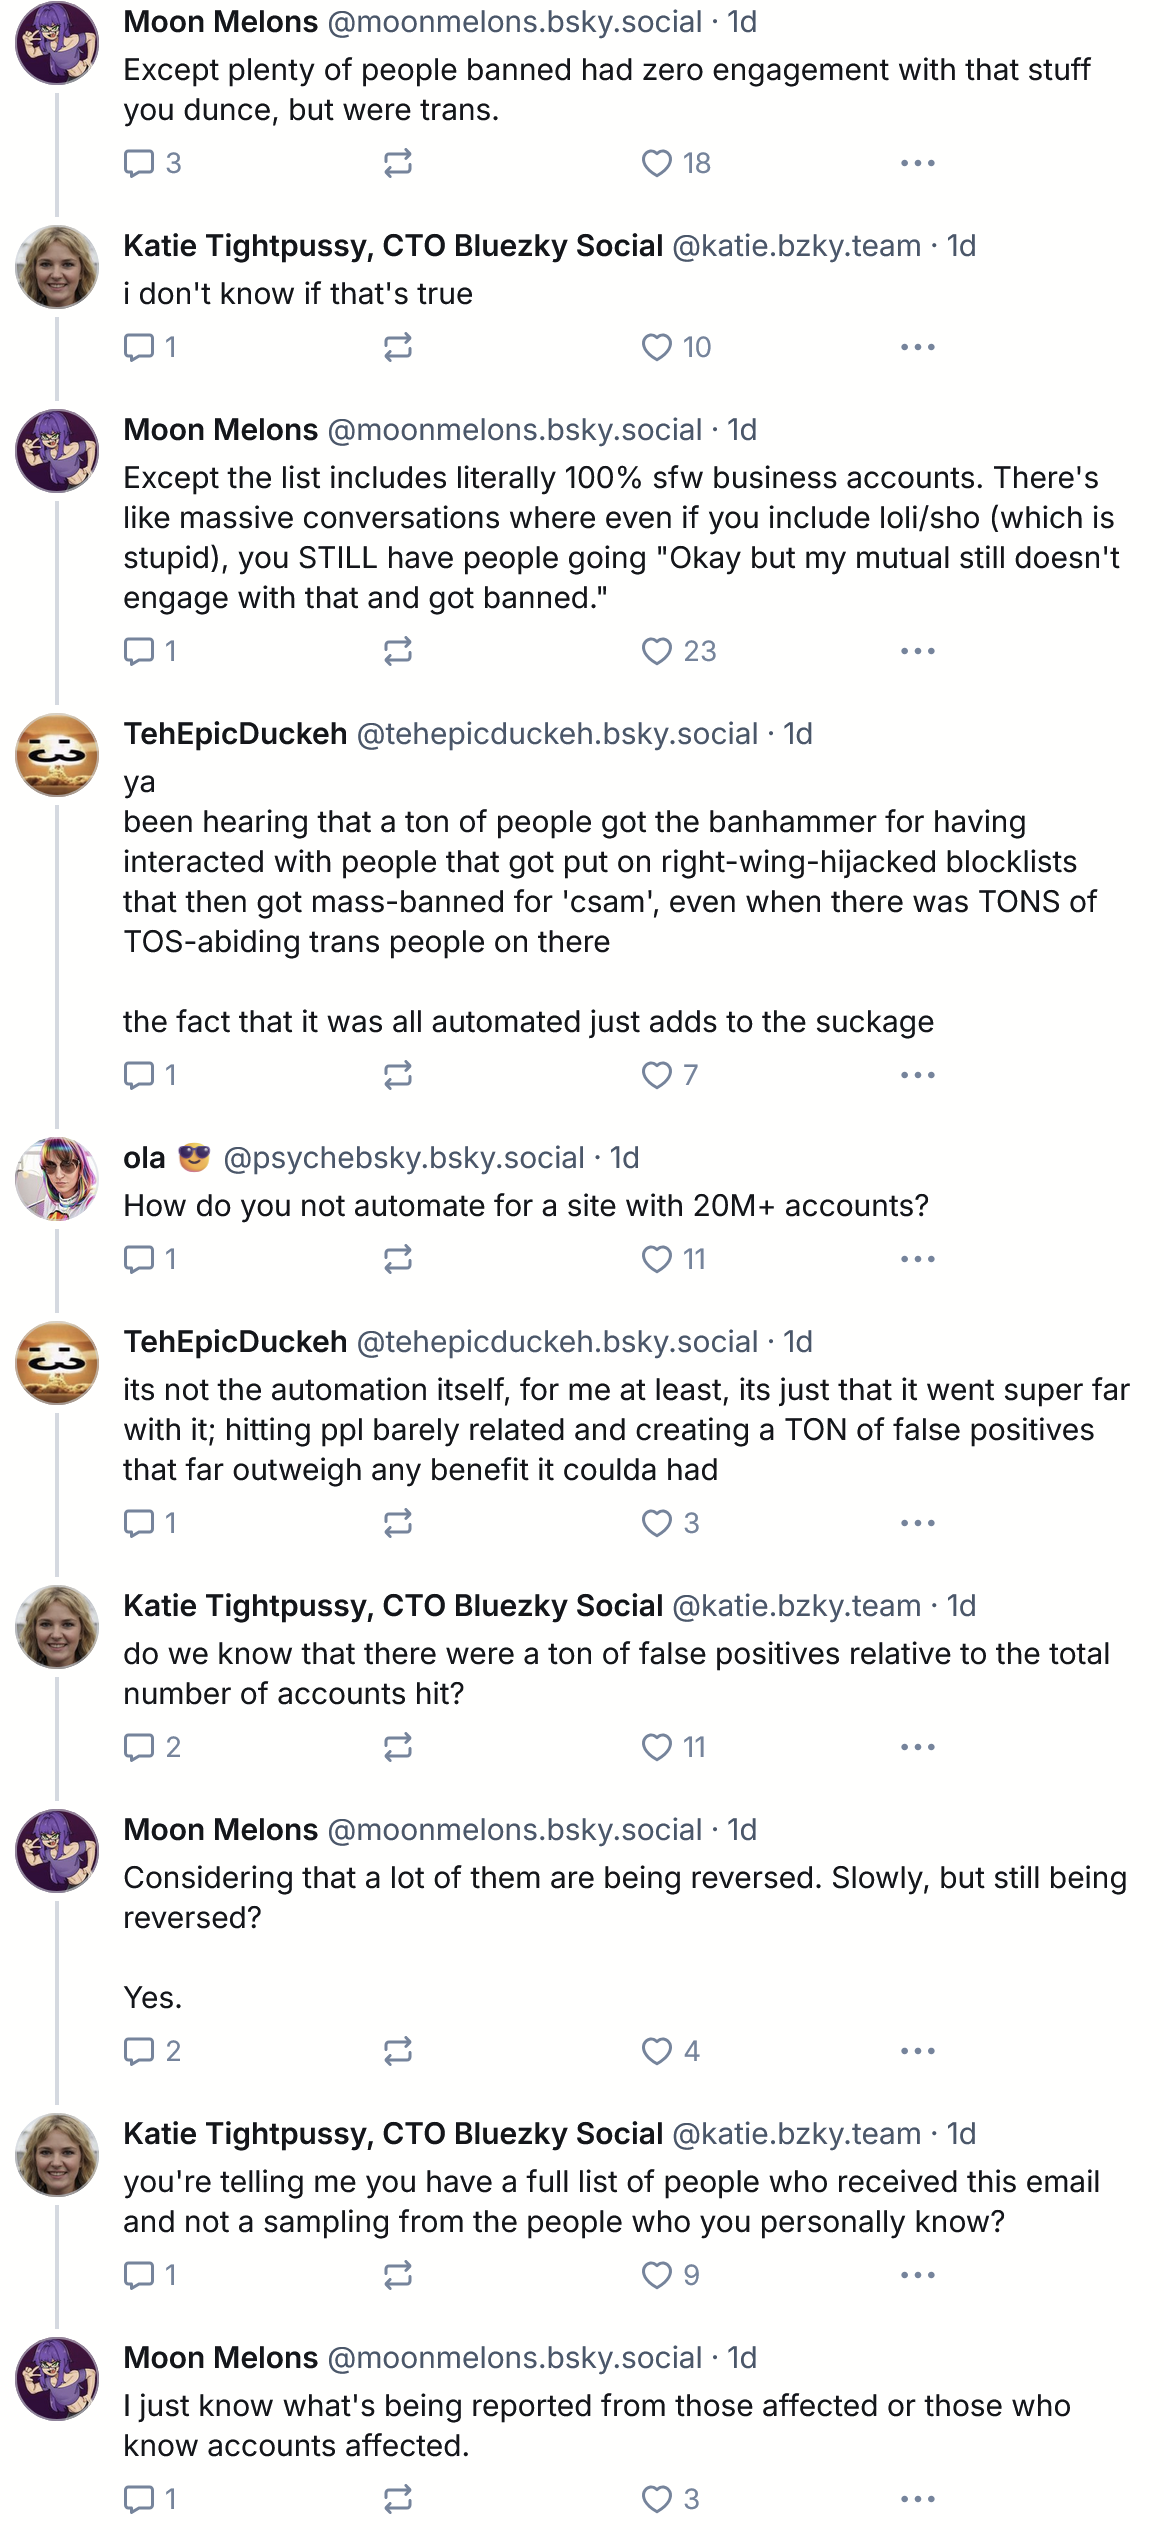Viewport: 1164px width, 2530px height.
Task: Open the @psychebsky.bsky.social profile handle
Action: point(404,1157)
